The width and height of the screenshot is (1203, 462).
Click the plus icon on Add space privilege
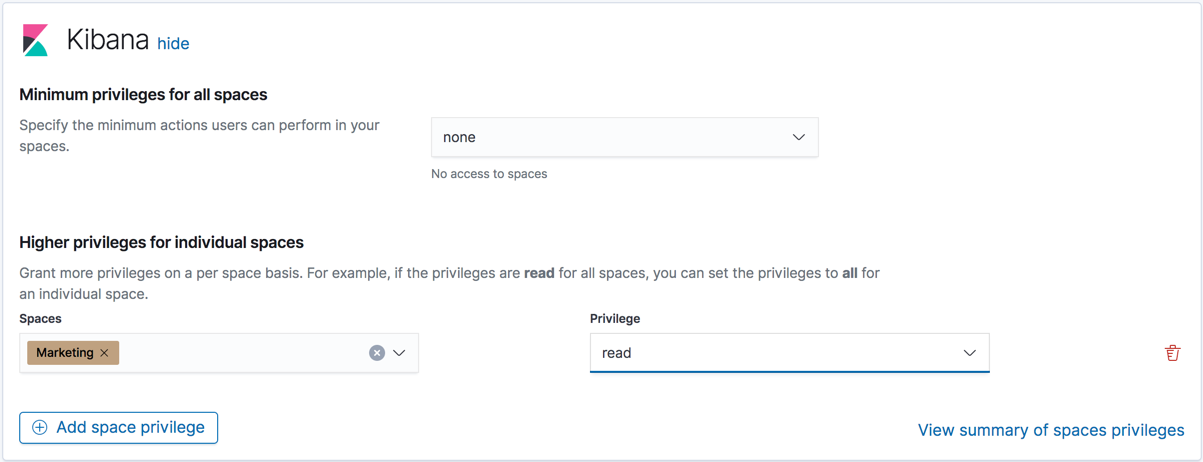(x=40, y=428)
